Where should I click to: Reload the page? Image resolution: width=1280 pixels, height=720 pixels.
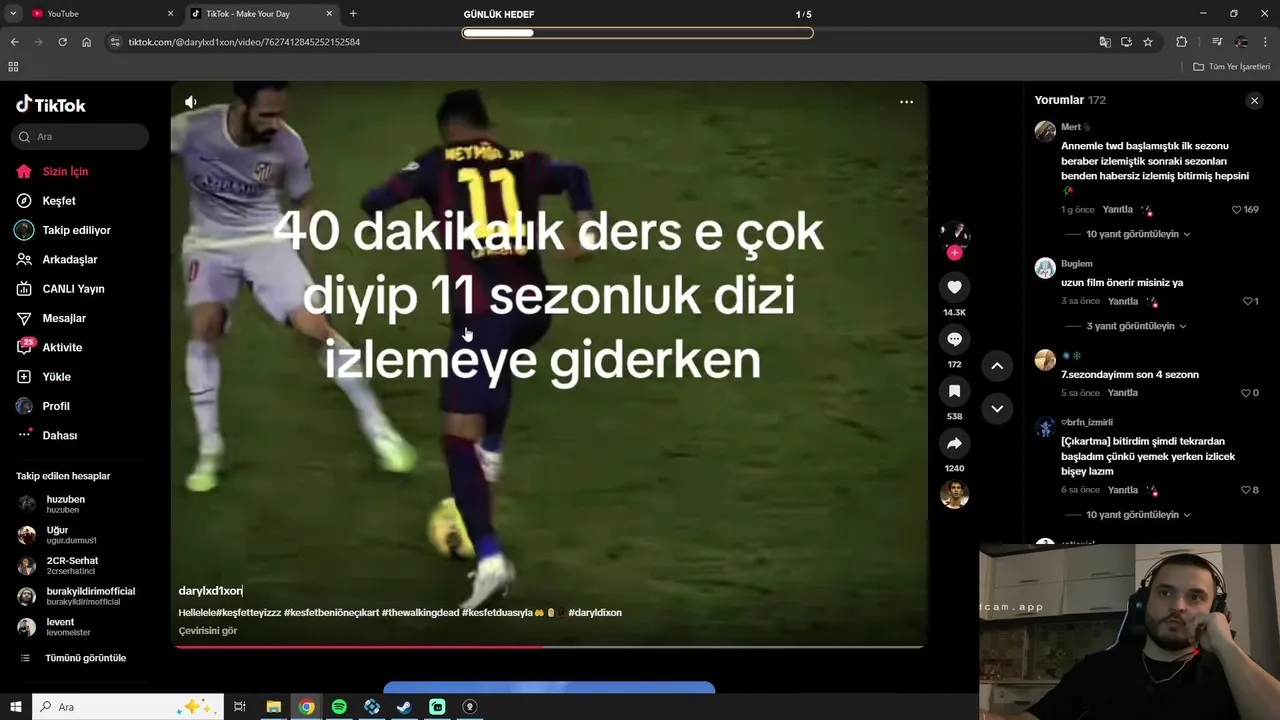(x=62, y=42)
